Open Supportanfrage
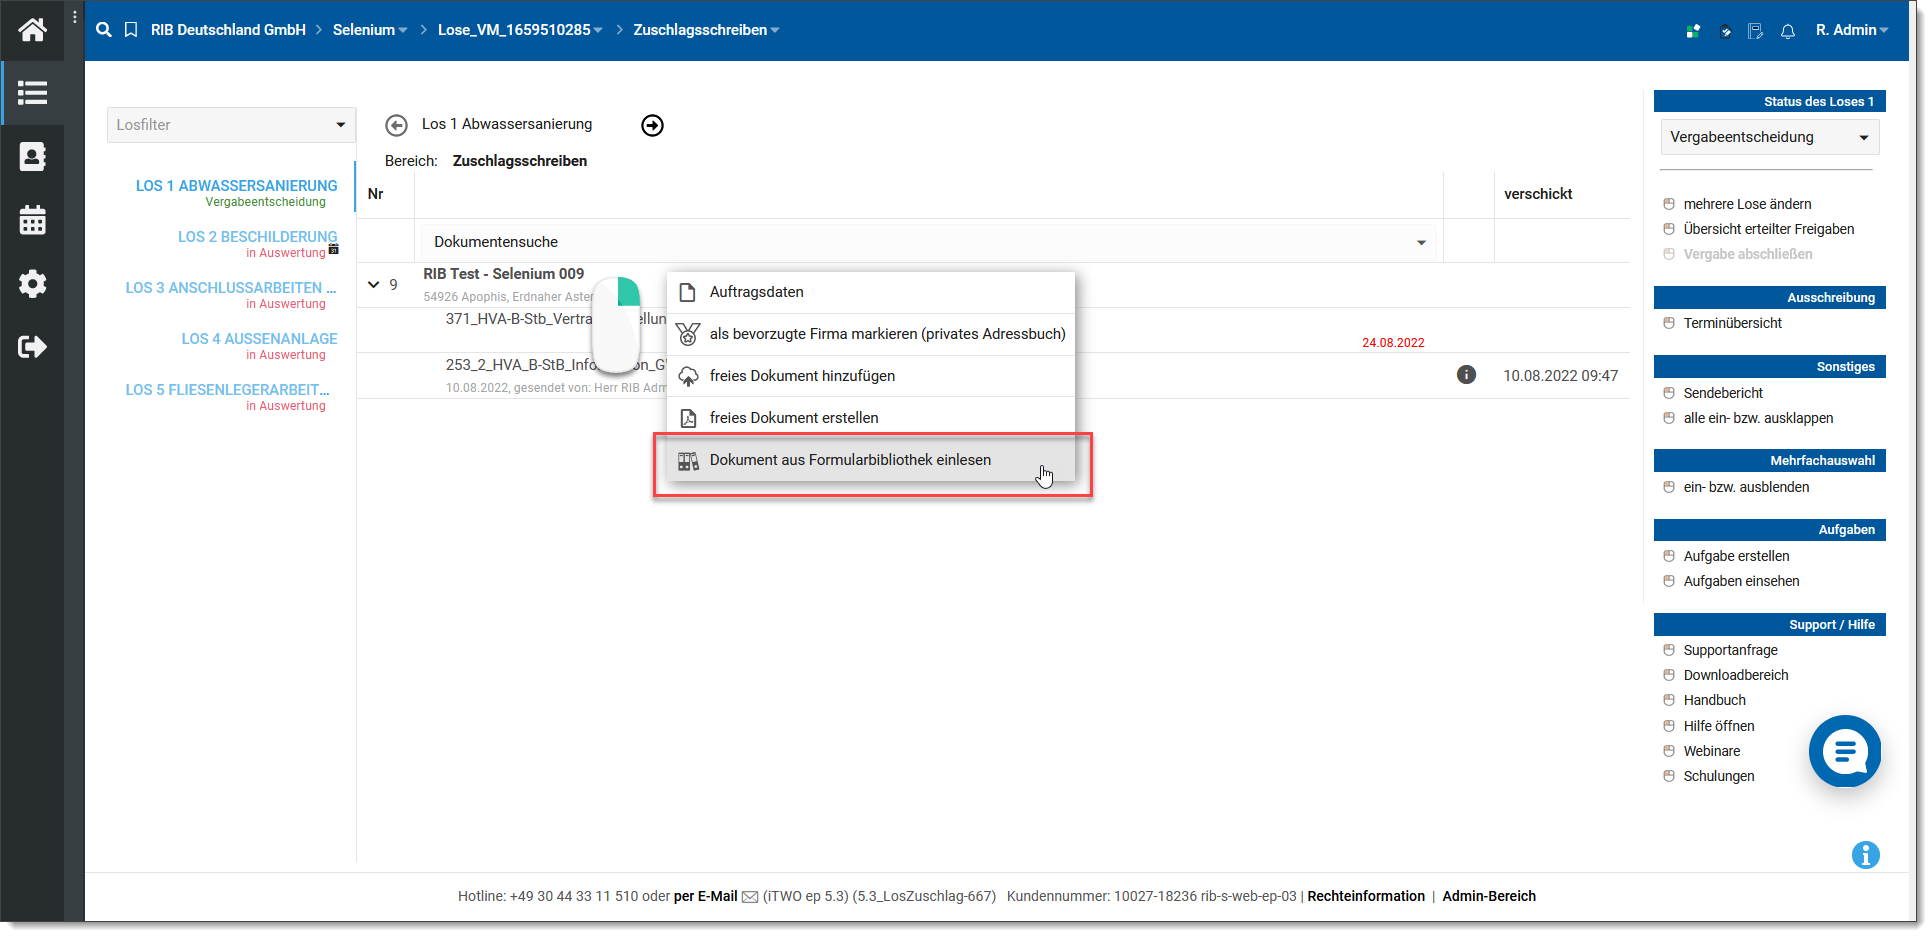The height and width of the screenshot is (937, 1932). point(1730,650)
